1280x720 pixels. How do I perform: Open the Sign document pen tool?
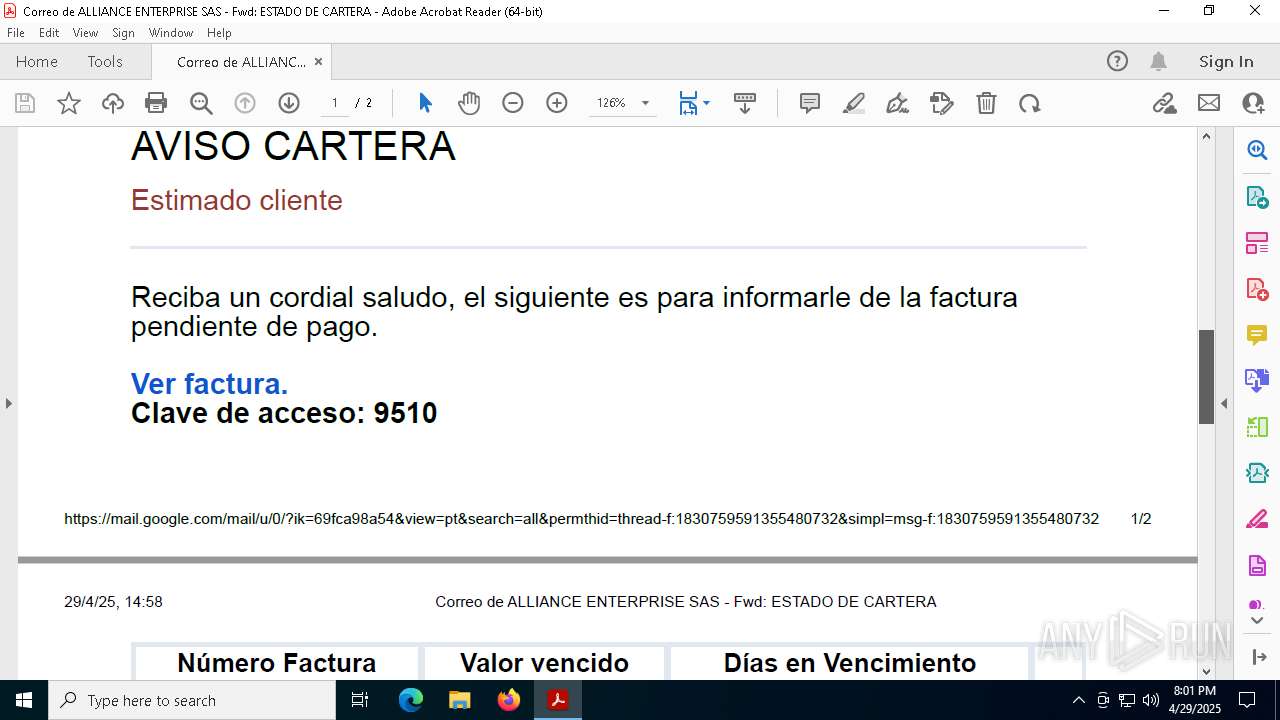(x=898, y=103)
